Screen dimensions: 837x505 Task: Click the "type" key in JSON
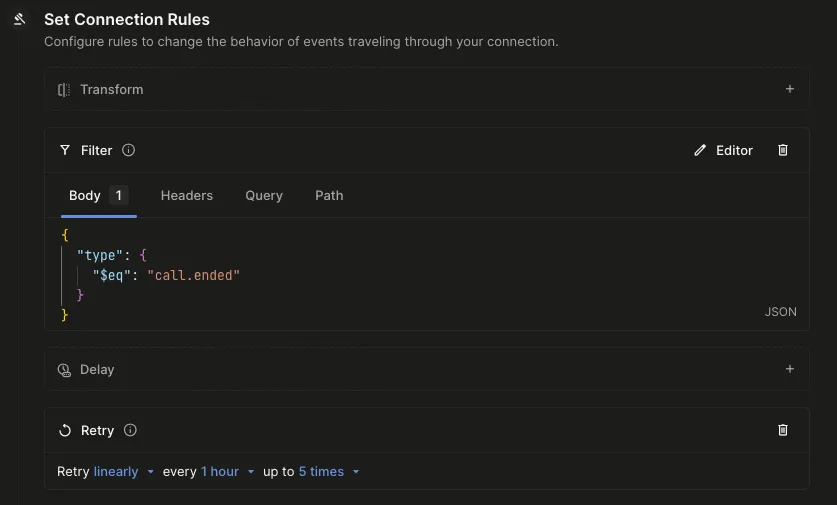pyautogui.click(x=100, y=256)
